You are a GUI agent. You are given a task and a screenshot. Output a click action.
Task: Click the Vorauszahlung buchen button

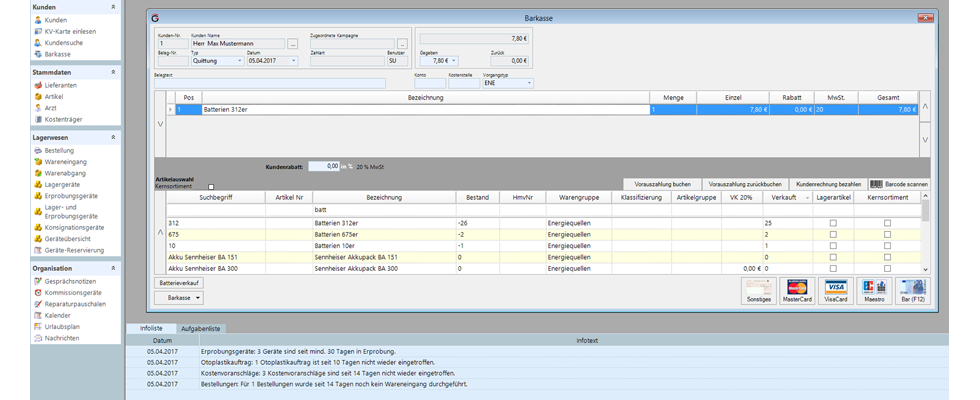662,184
